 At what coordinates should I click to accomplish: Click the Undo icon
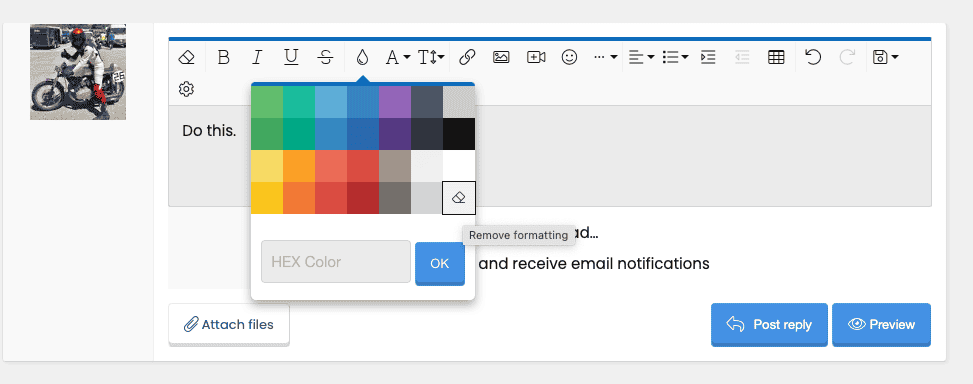(x=813, y=58)
